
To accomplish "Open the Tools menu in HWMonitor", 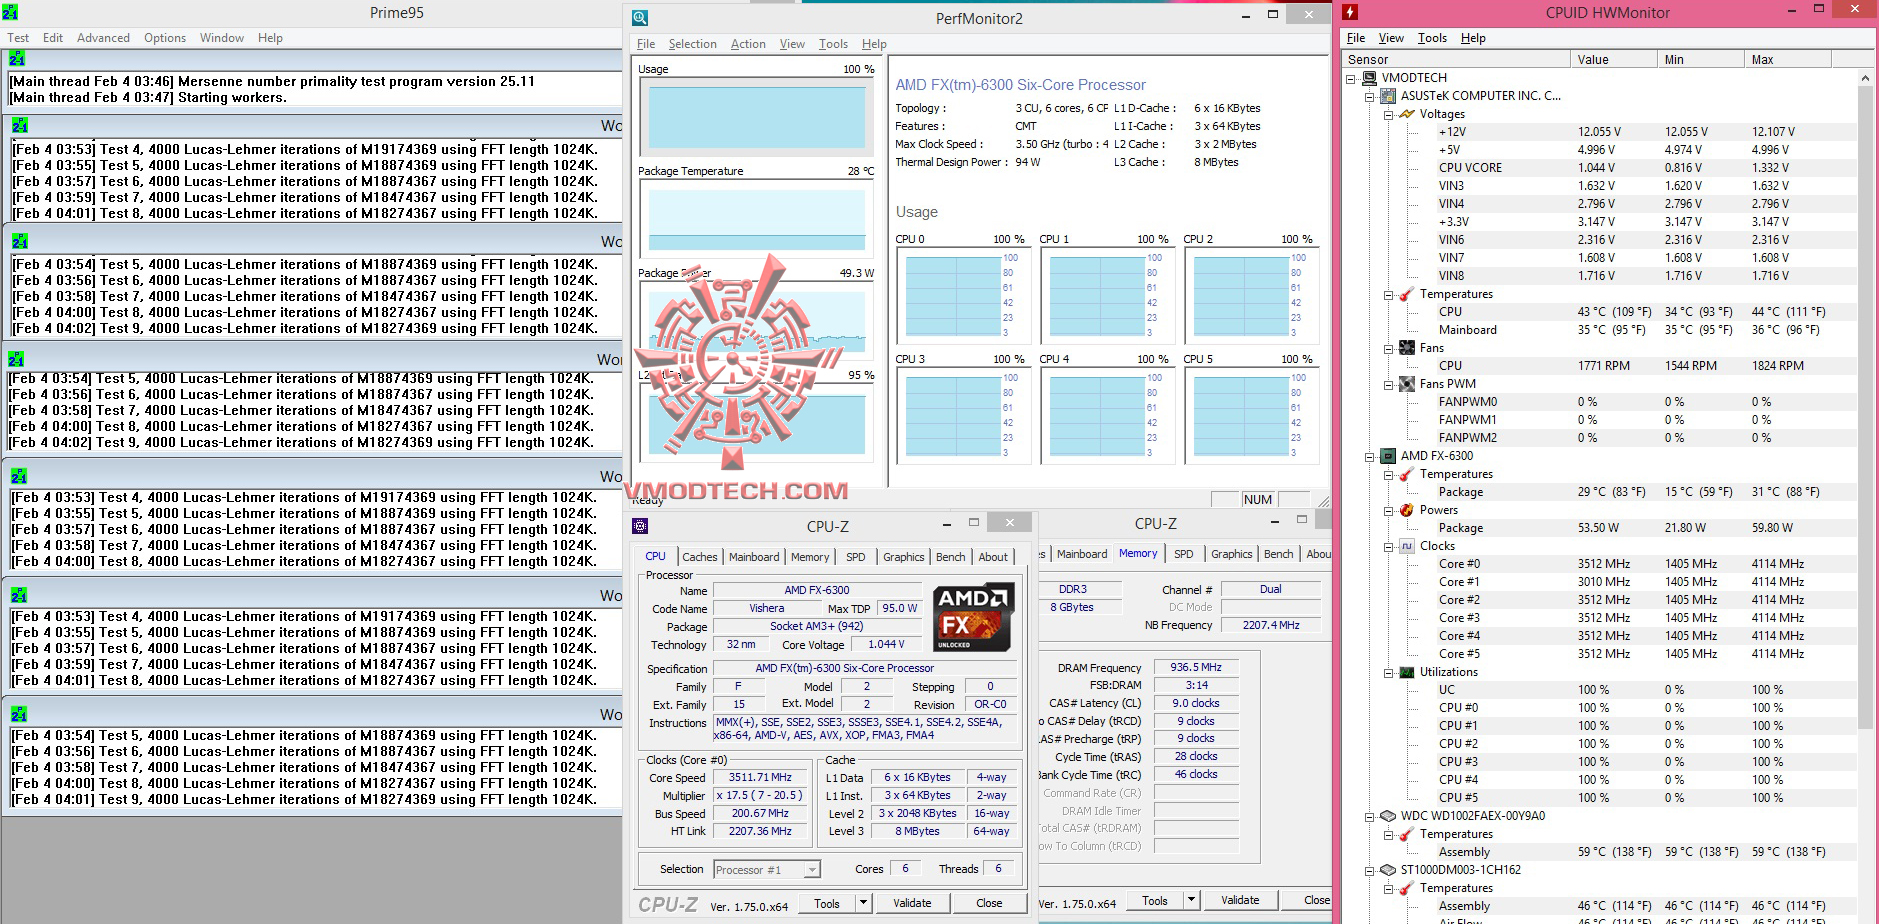I will click(1432, 38).
